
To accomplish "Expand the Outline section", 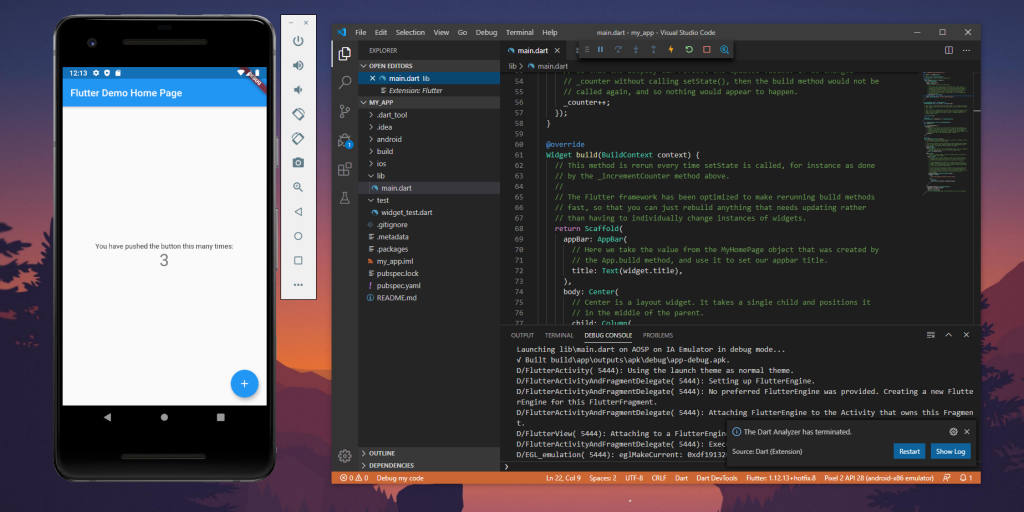I will (x=383, y=453).
